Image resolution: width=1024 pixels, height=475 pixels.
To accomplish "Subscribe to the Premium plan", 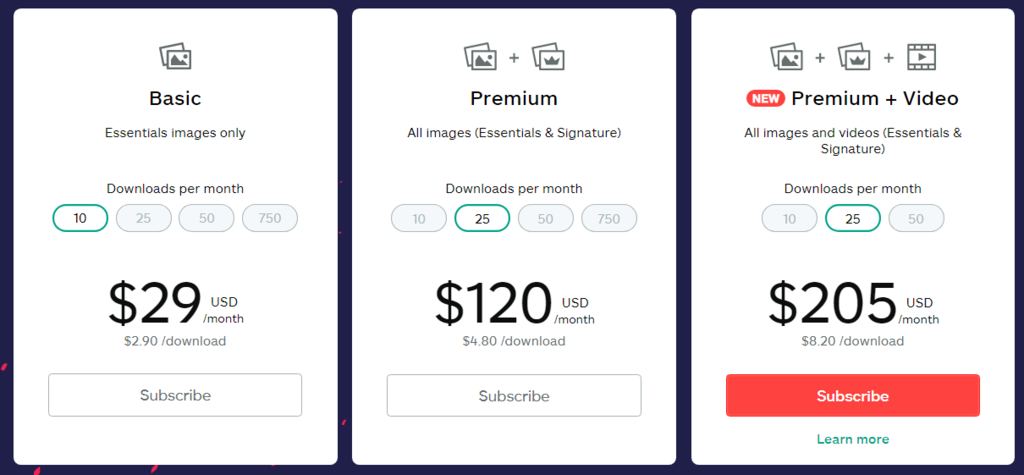I will tap(514, 395).
